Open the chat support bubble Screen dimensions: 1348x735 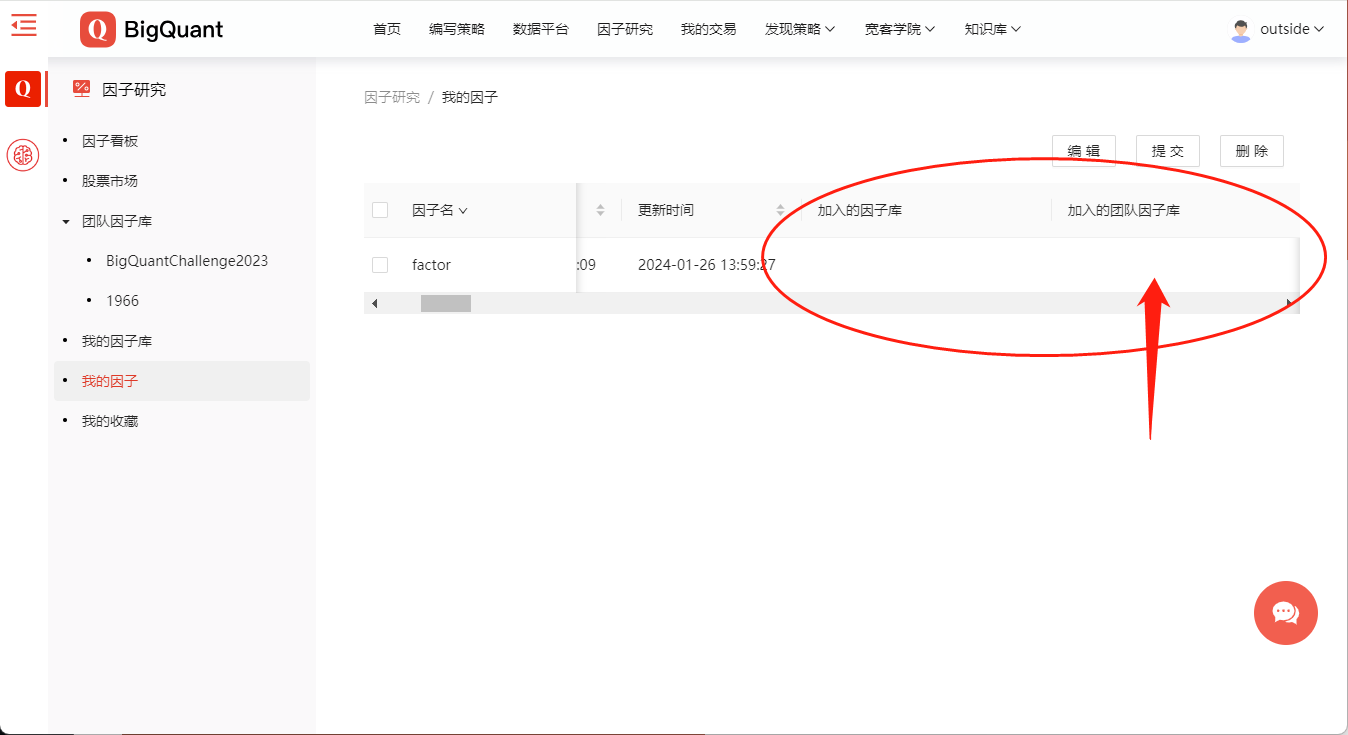click(1285, 613)
